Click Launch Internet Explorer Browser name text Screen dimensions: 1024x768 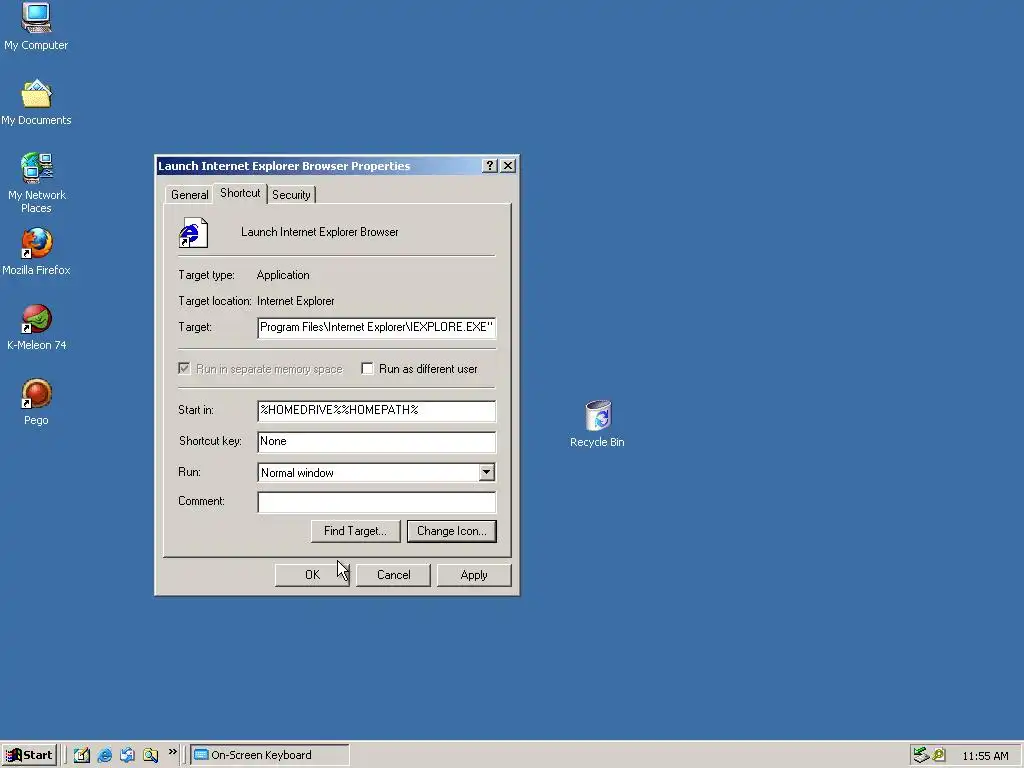[x=319, y=232]
